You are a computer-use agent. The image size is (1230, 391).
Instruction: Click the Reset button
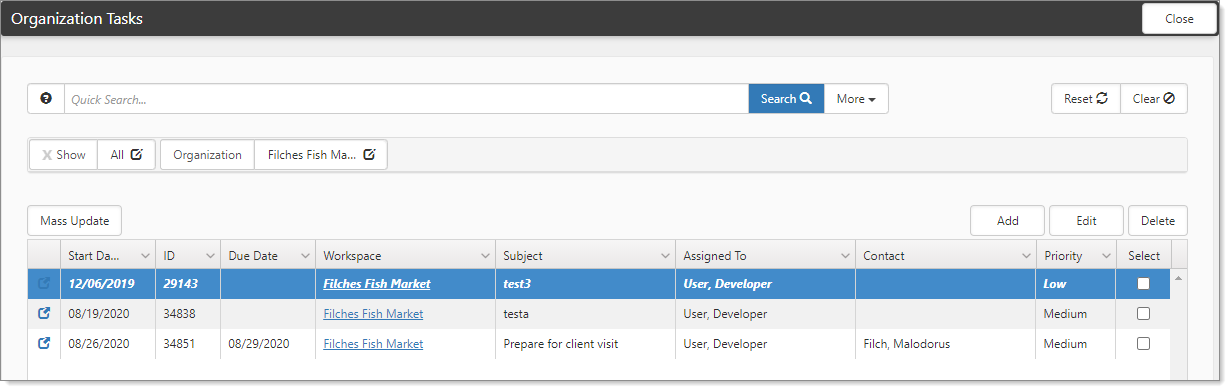pyautogui.click(x=1085, y=99)
